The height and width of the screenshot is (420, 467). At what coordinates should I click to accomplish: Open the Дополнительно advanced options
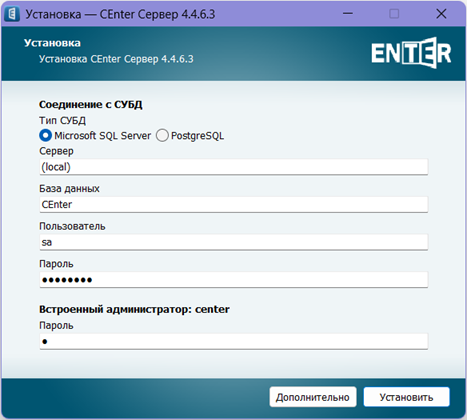(x=313, y=397)
